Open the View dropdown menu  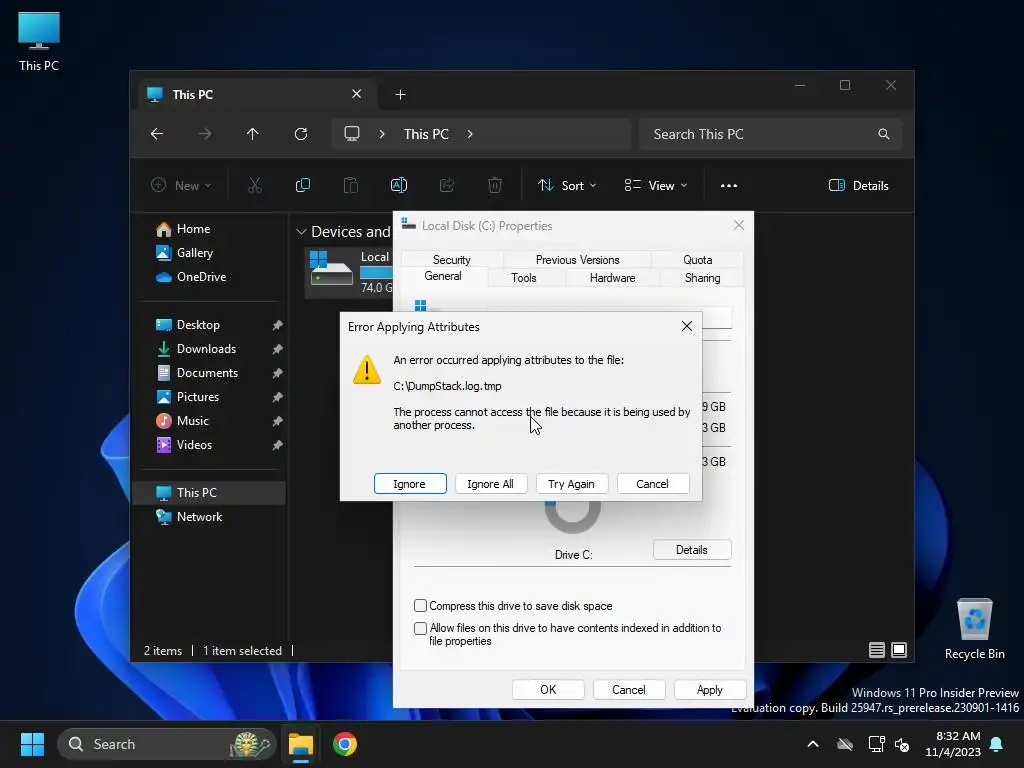tap(656, 185)
